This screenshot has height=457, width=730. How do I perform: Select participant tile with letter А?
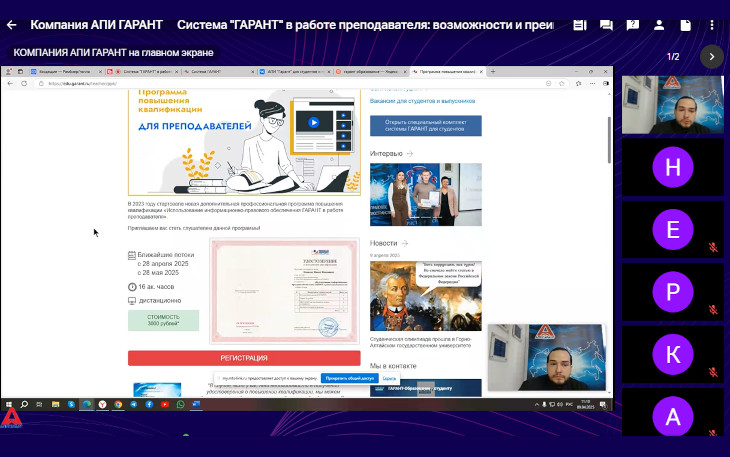pyautogui.click(x=673, y=413)
